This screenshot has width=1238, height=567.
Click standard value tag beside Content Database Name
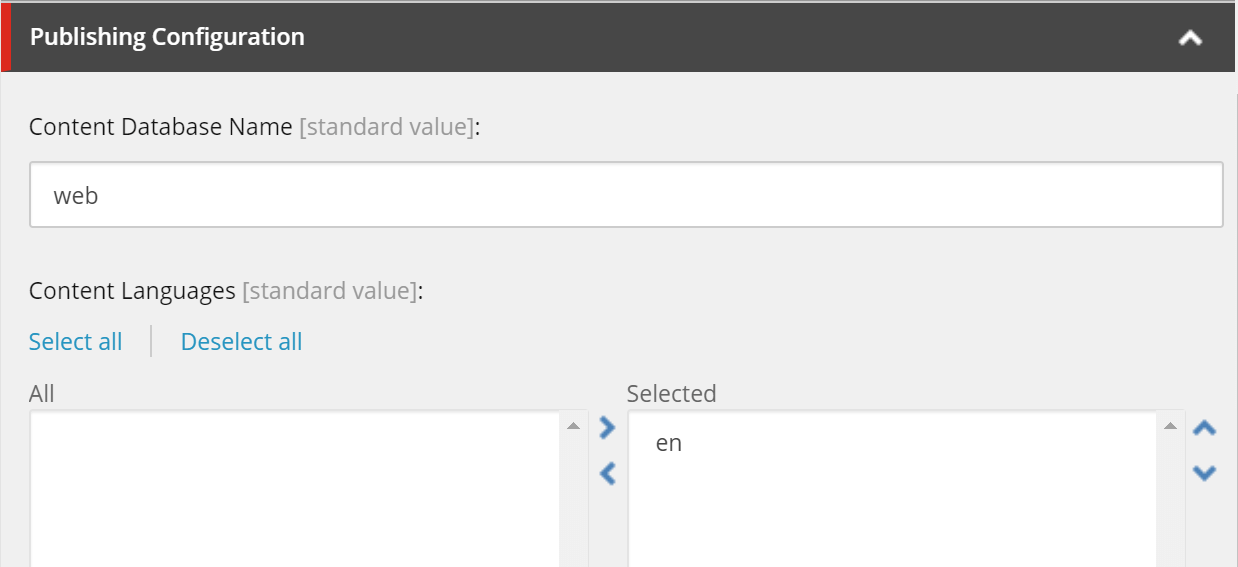pyautogui.click(x=386, y=128)
